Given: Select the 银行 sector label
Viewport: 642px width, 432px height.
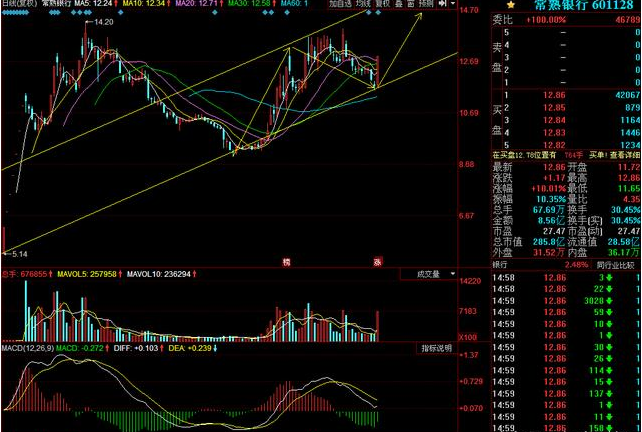Looking at the screenshot, I should click(x=501, y=264).
